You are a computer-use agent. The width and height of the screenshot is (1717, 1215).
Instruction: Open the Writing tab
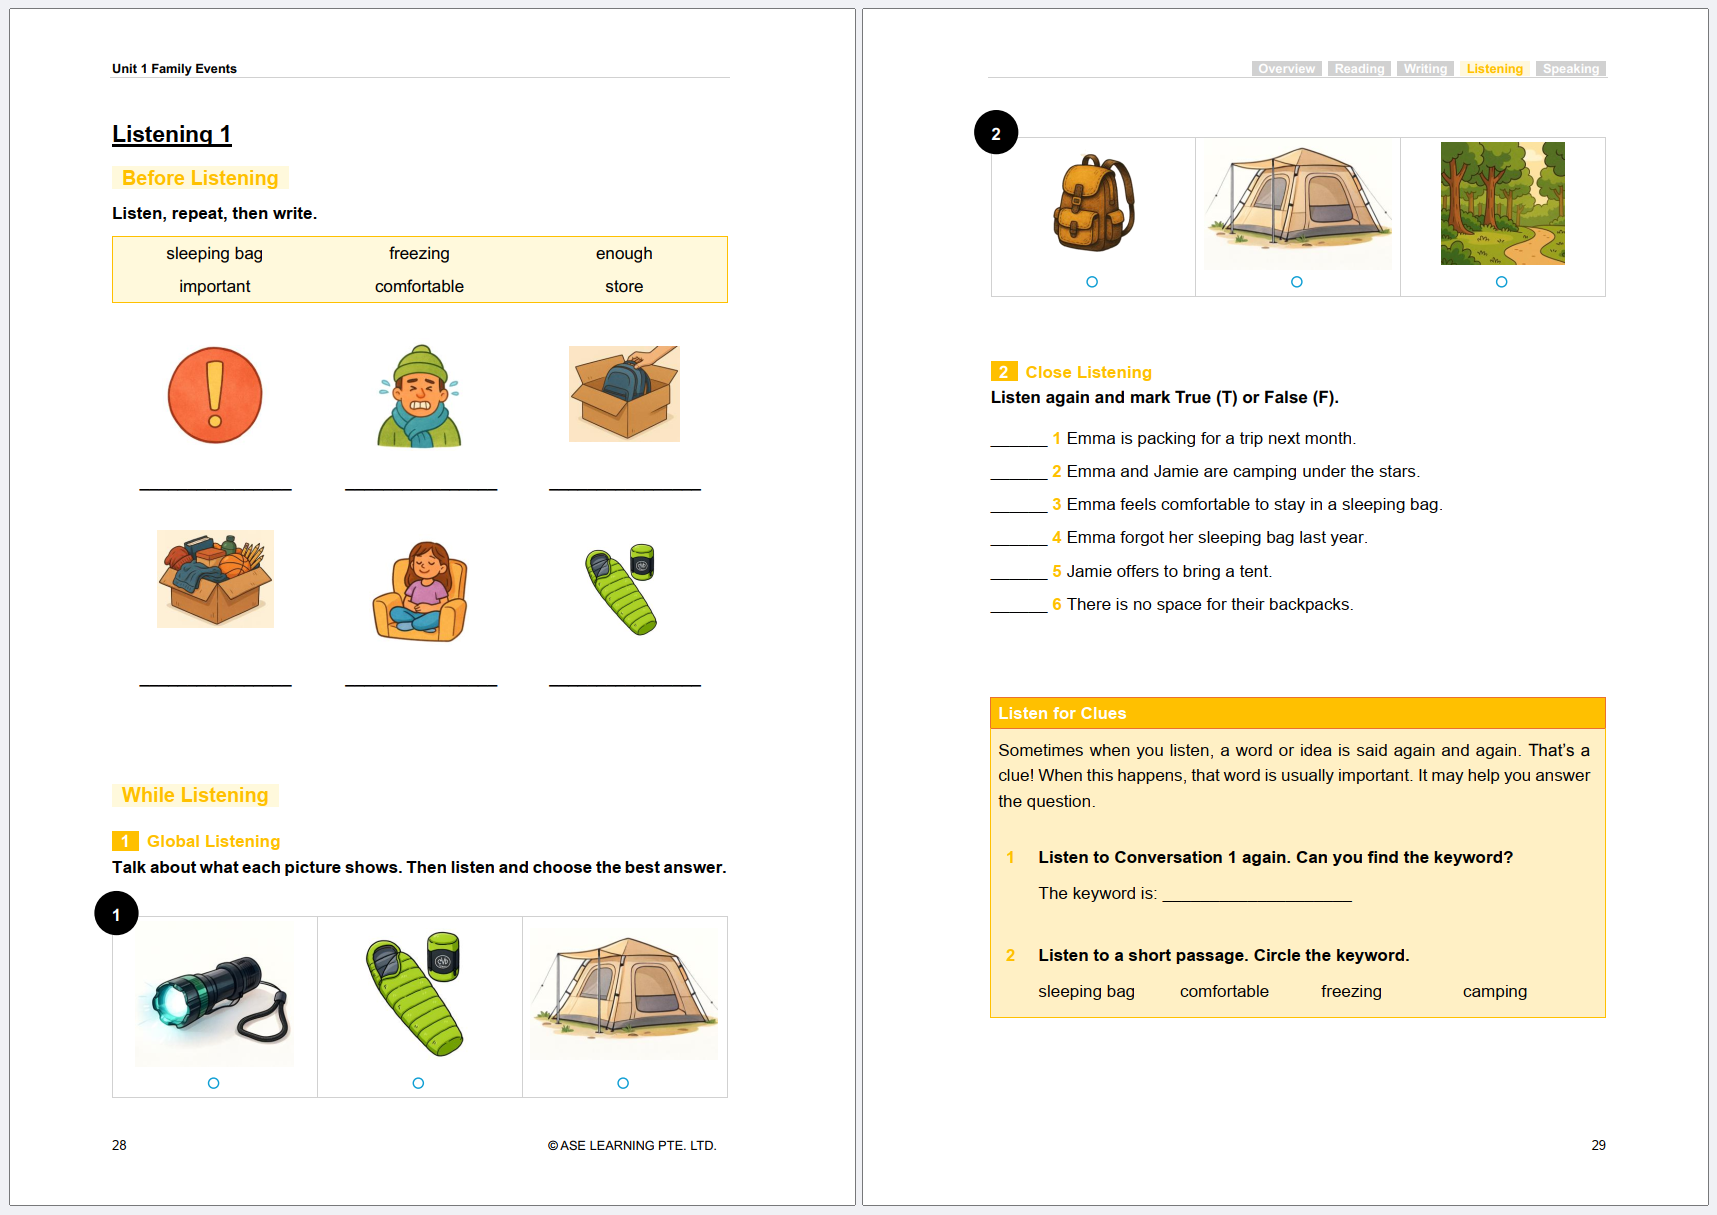click(x=1425, y=69)
